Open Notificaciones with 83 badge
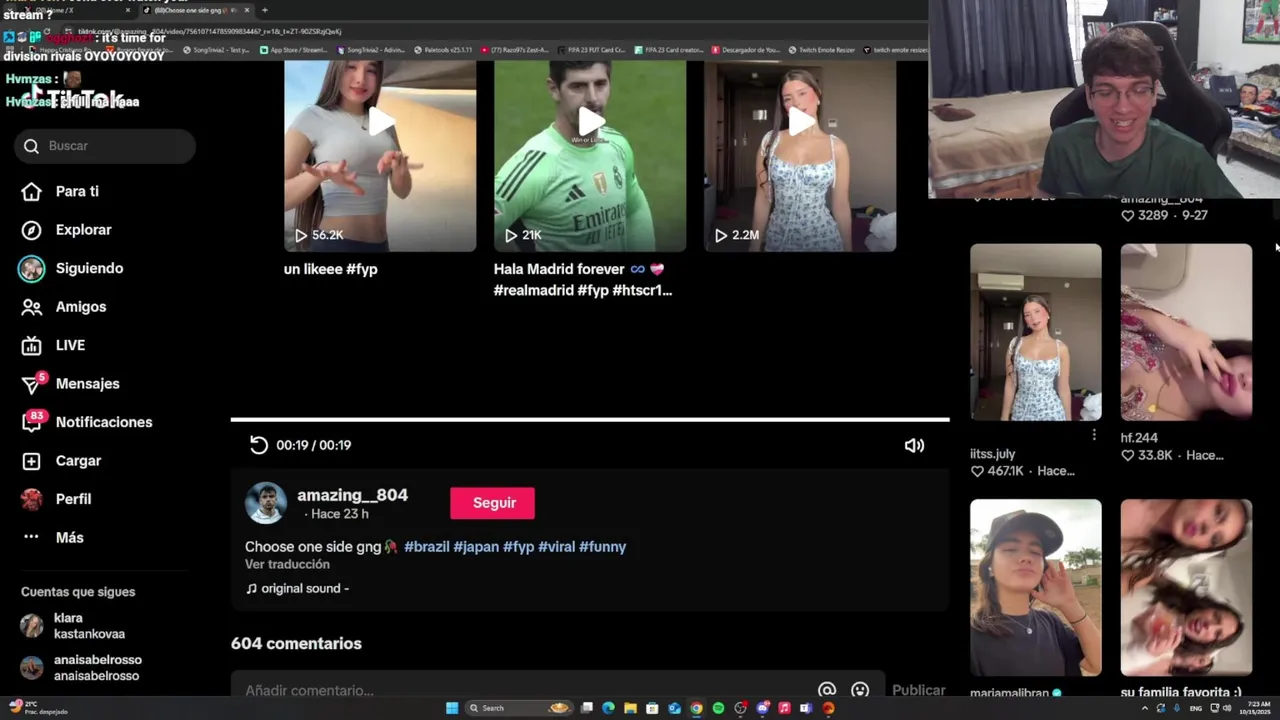The image size is (1280, 720). tap(87, 422)
